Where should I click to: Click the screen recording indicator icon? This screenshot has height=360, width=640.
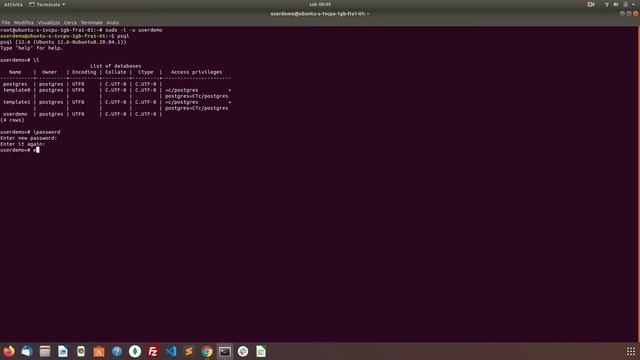click(x=591, y=4)
